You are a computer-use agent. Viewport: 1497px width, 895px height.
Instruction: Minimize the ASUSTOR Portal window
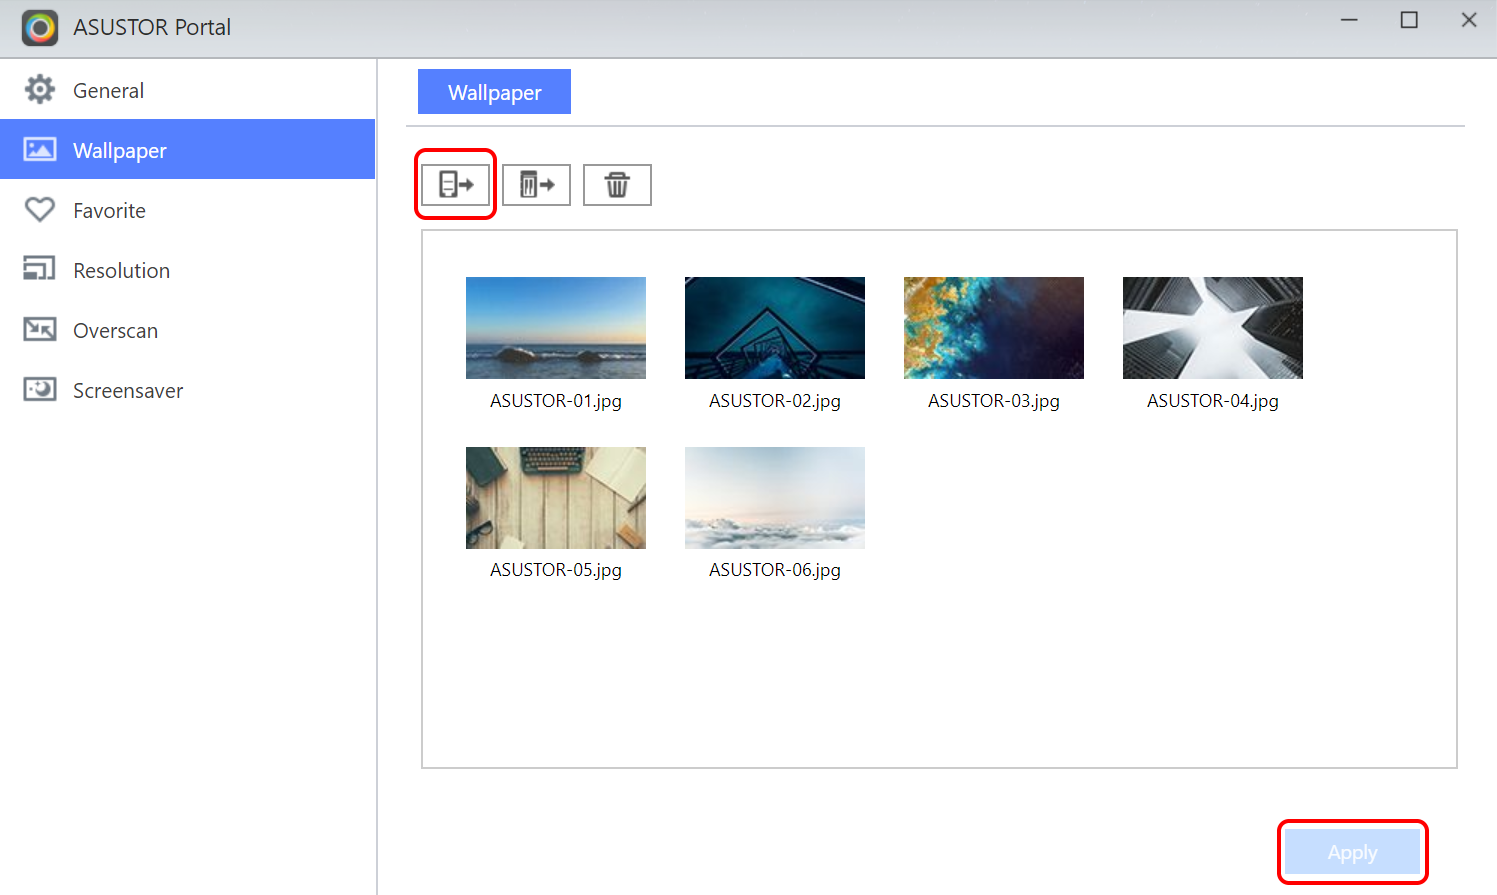(1349, 20)
